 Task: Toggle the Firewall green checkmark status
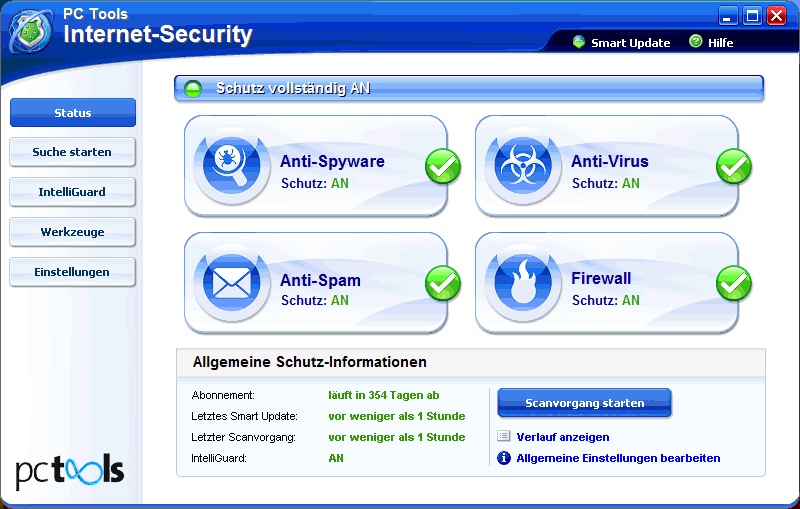point(734,284)
